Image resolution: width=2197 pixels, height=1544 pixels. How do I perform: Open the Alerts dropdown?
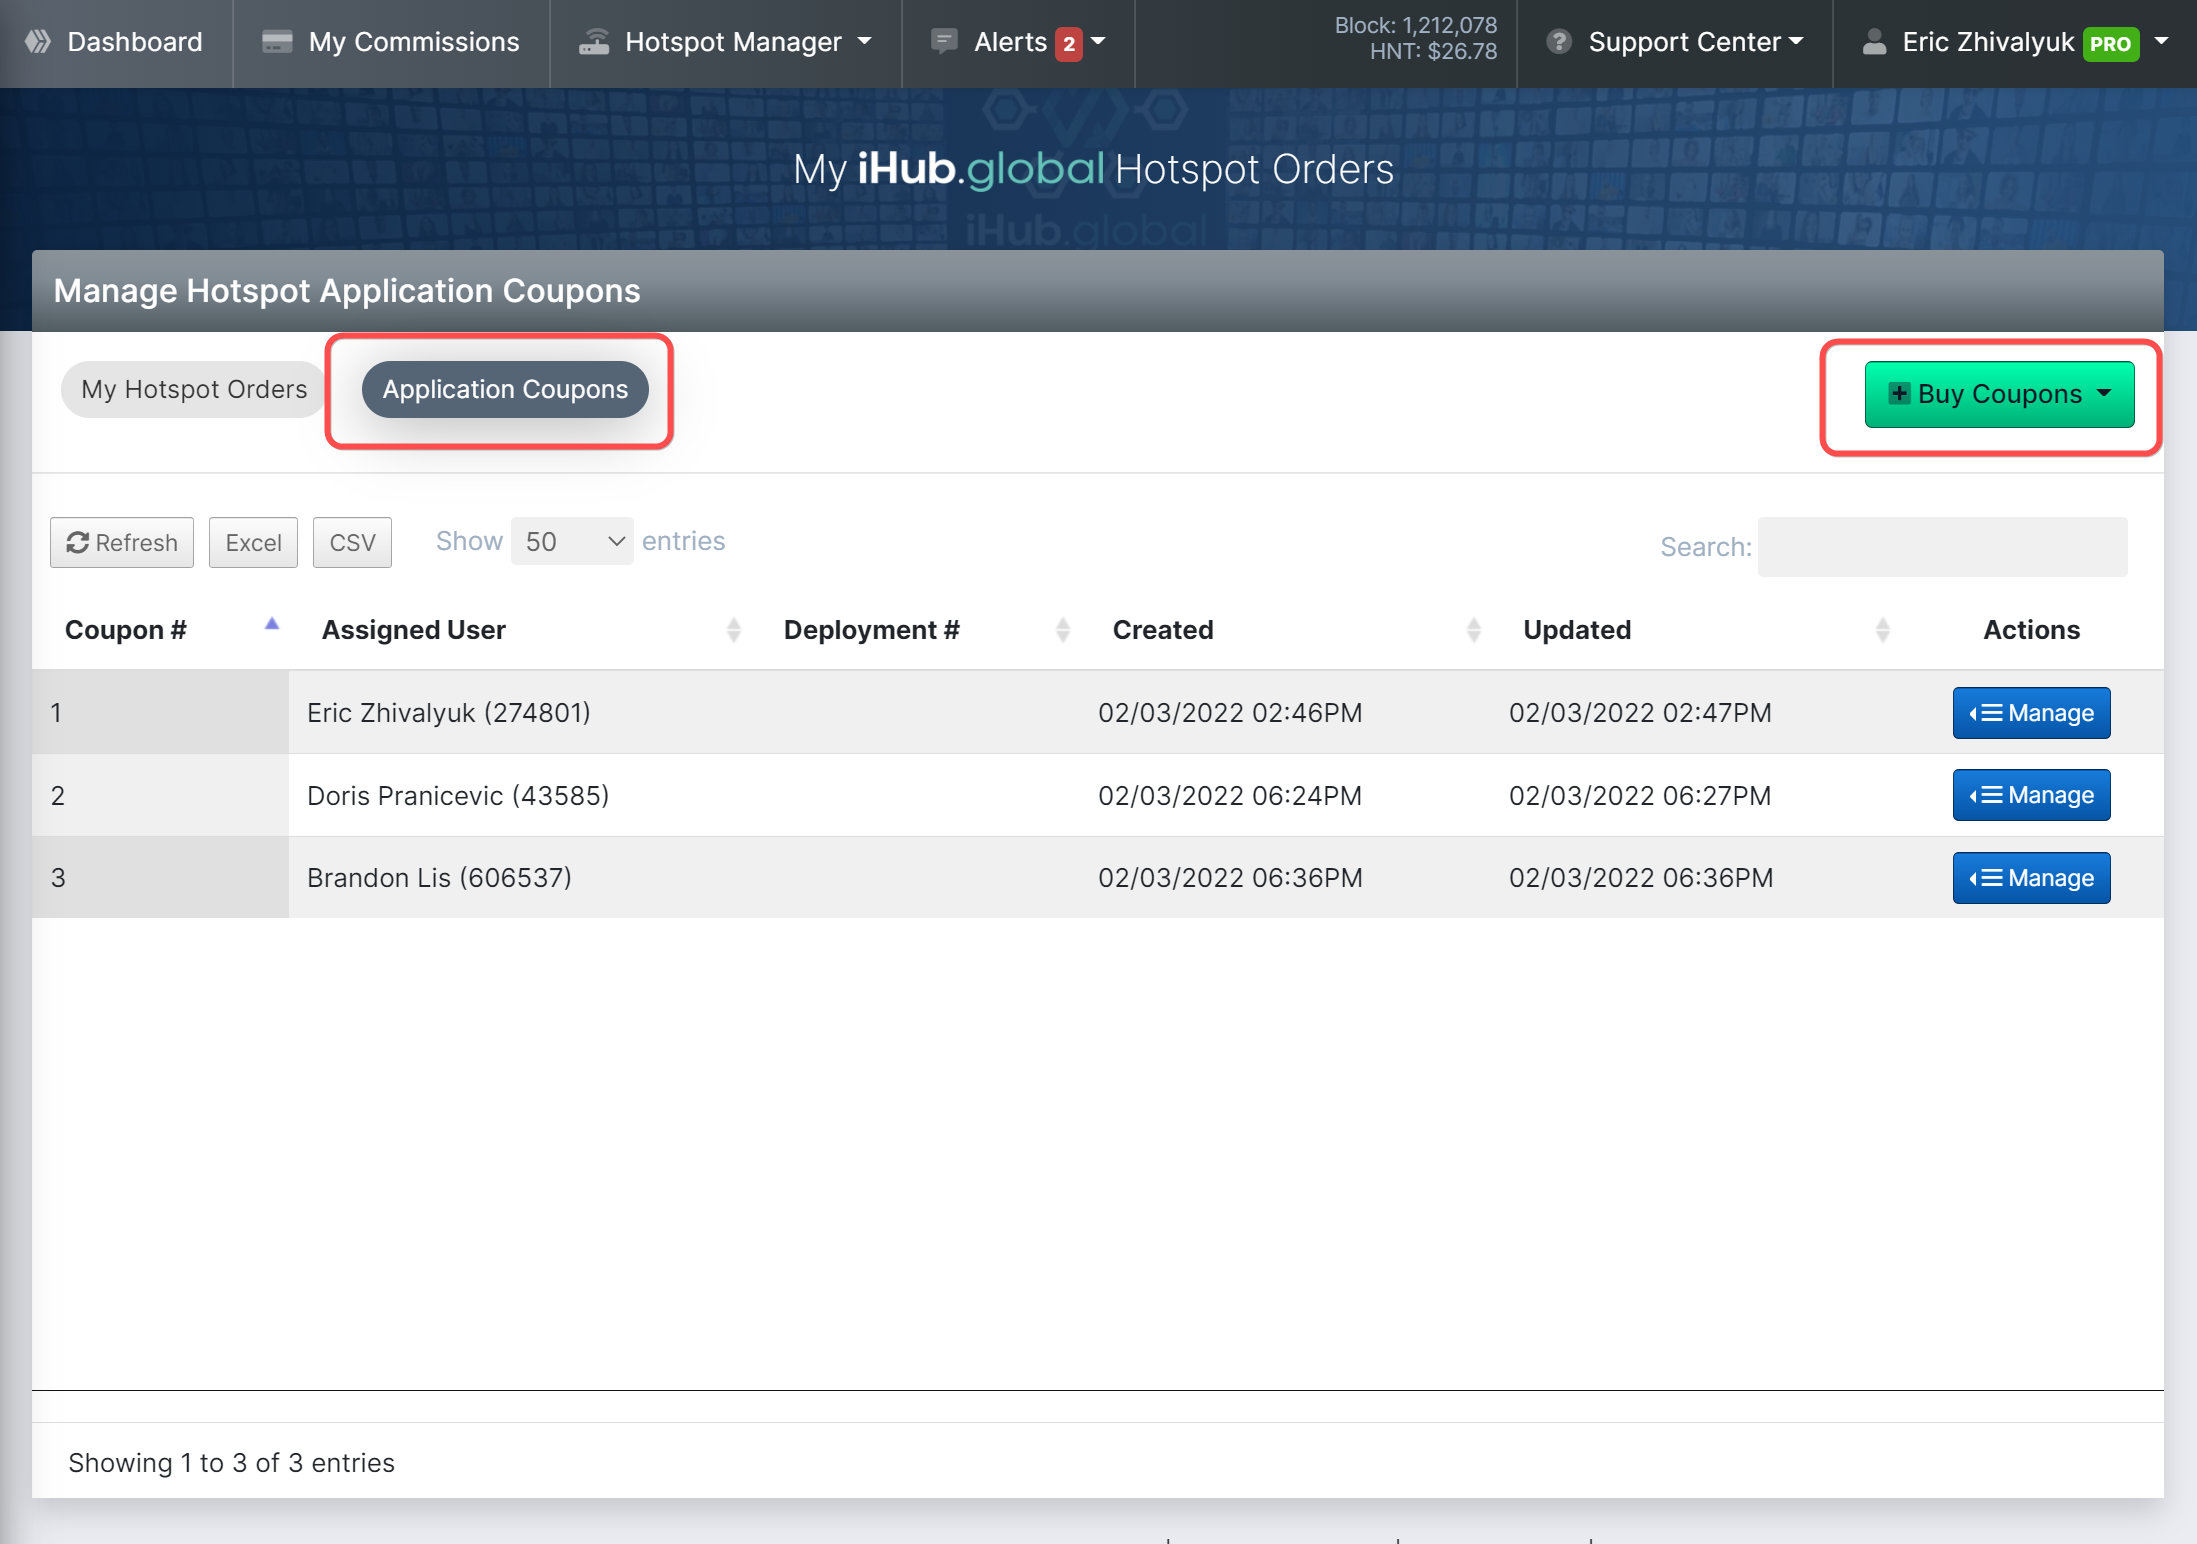[1018, 42]
